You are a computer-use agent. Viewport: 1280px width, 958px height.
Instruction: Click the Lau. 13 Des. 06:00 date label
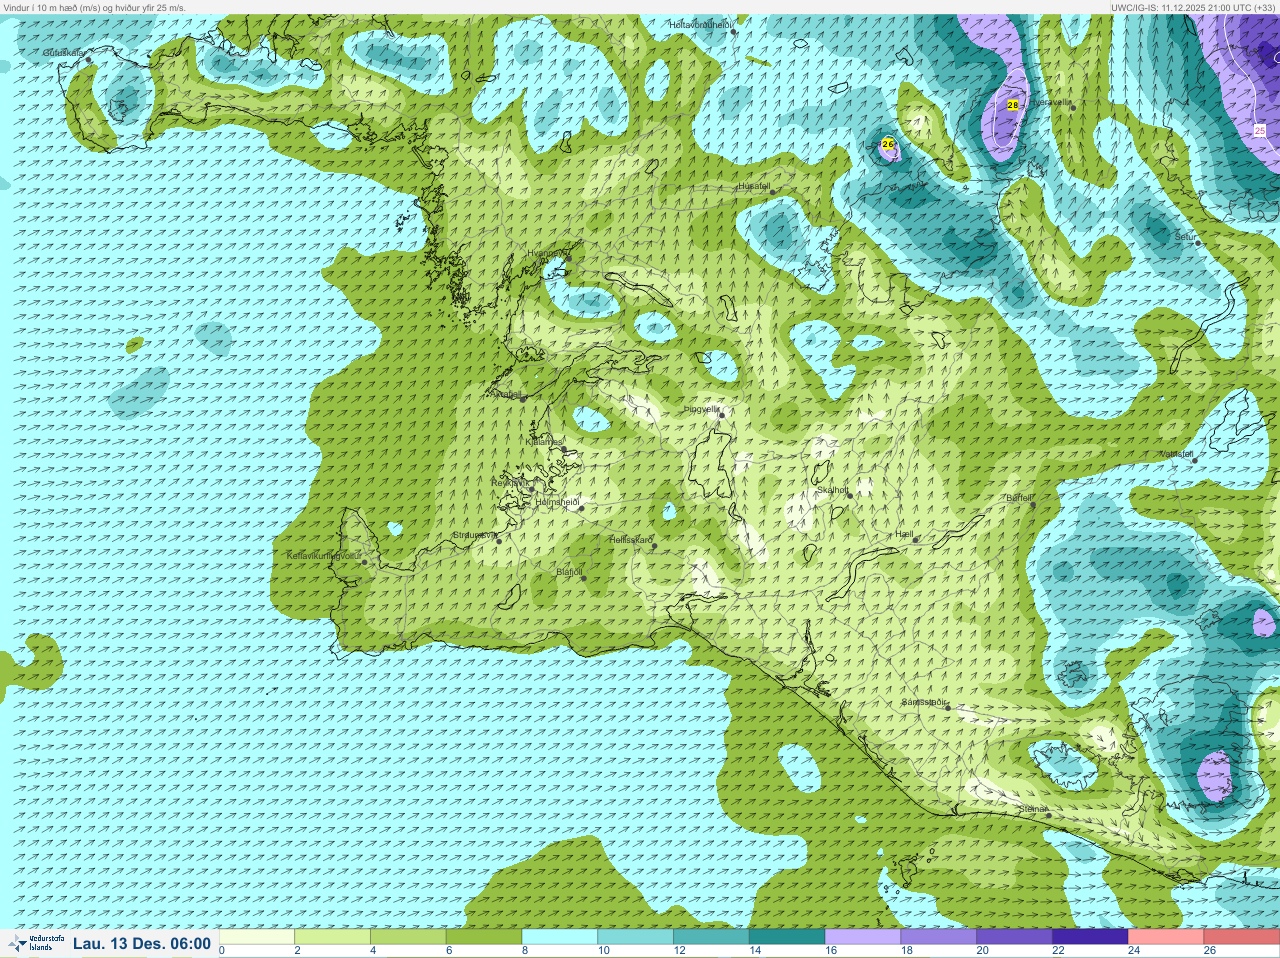tap(142, 944)
